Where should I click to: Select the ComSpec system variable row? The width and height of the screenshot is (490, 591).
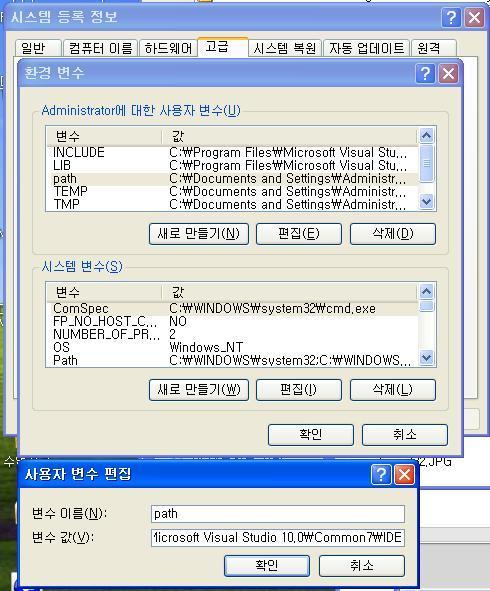[x=232, y=308]
